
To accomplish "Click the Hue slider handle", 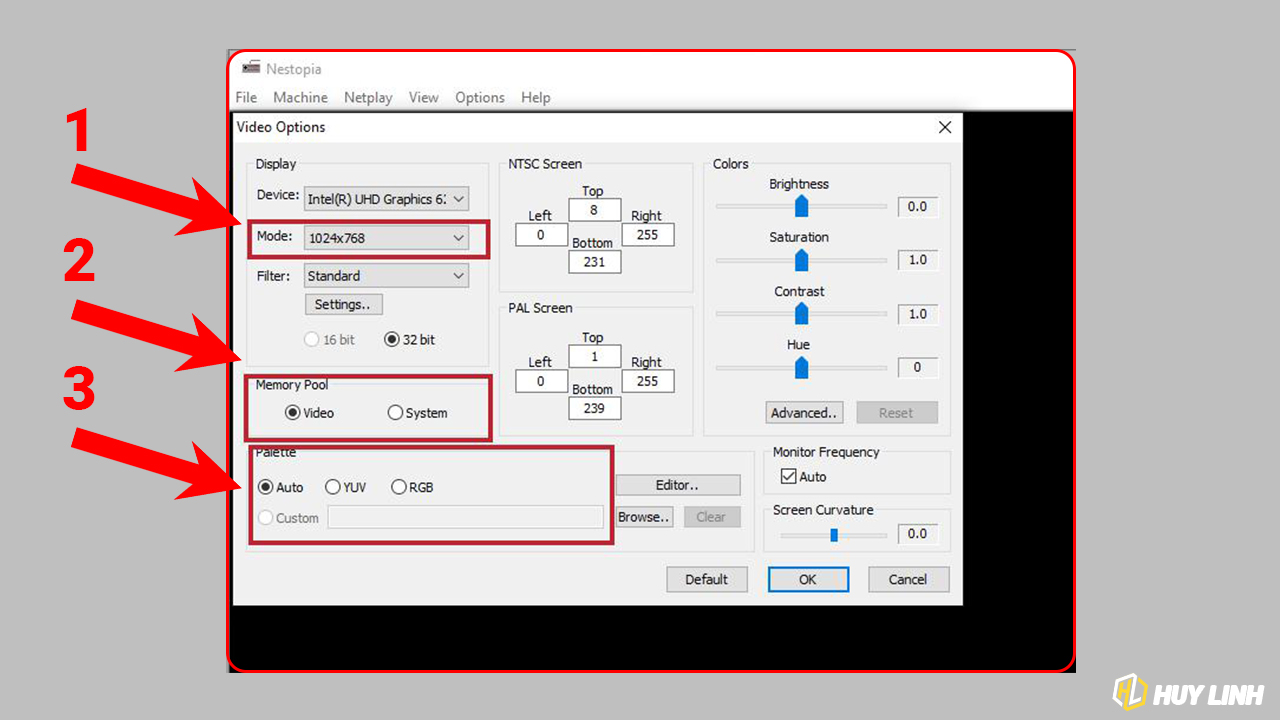I will [801, 368].
